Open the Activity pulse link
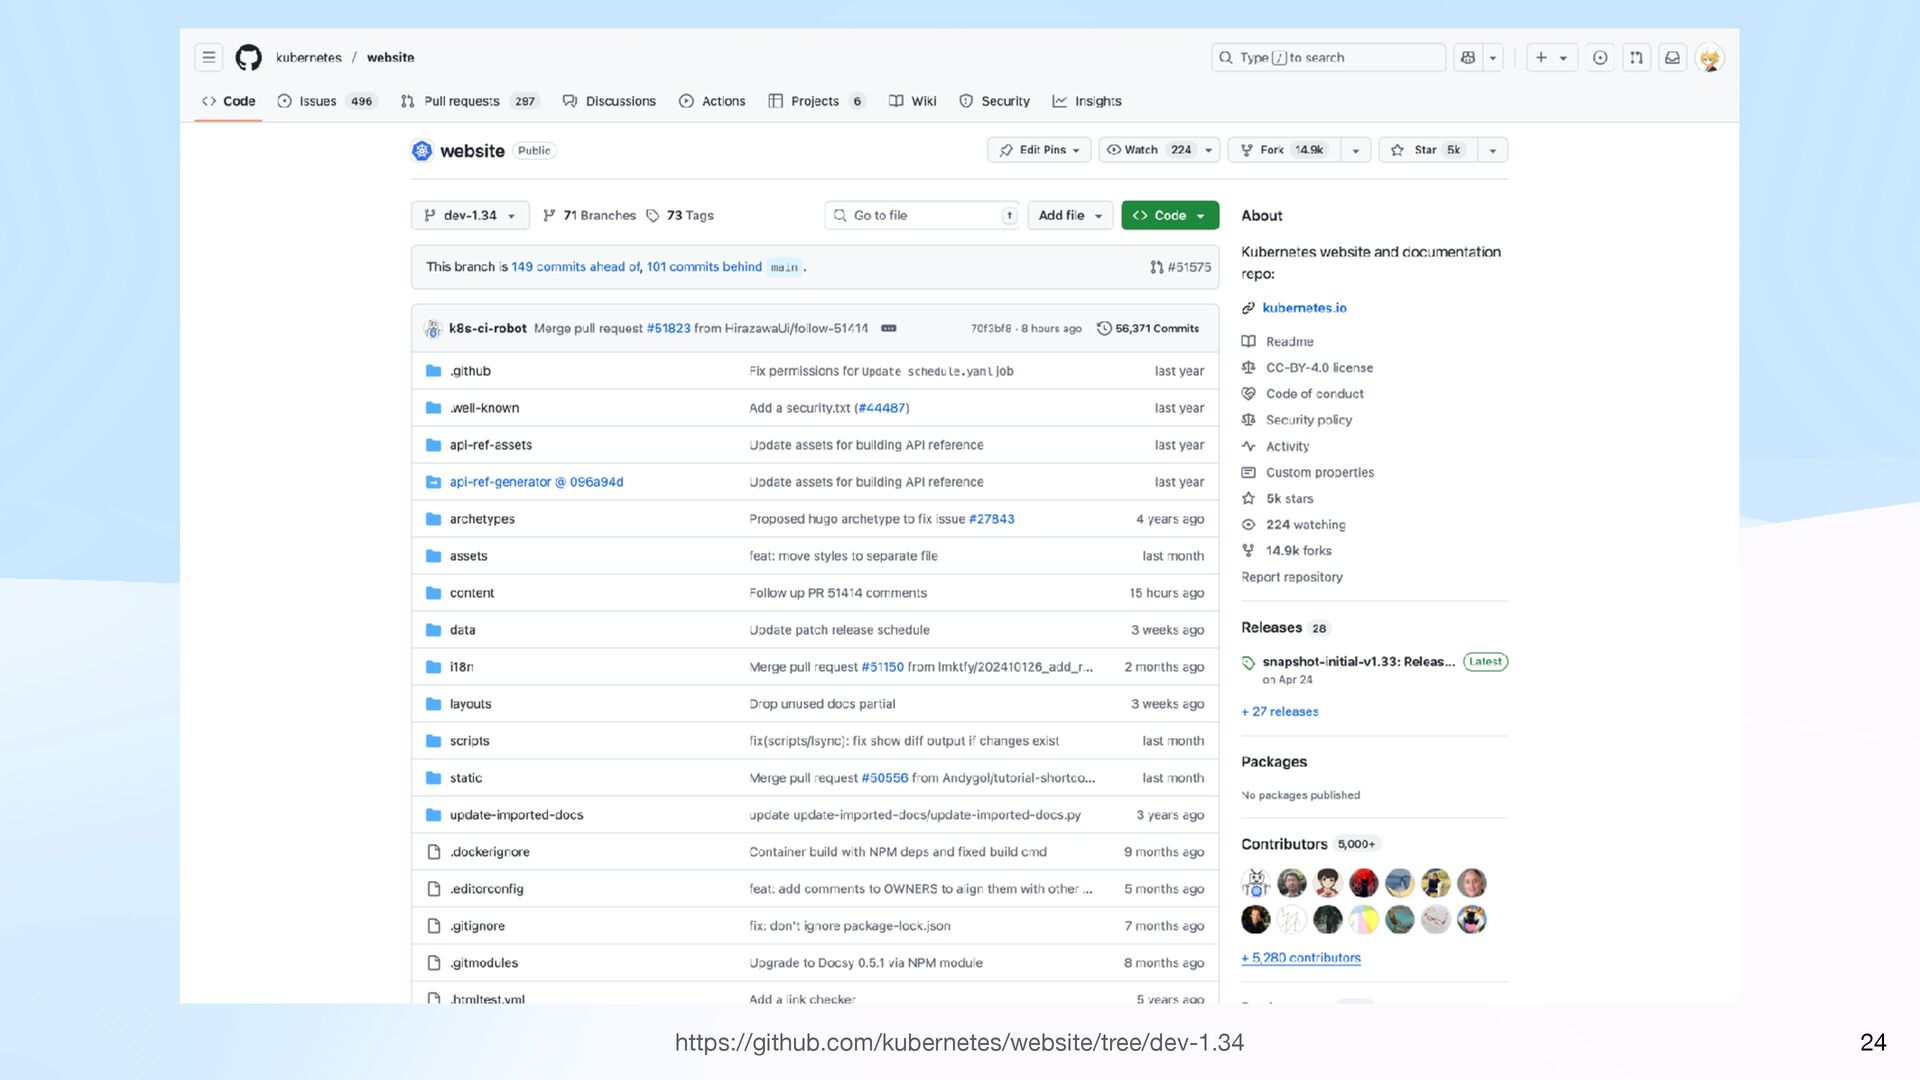This screenshot has height=1080, width=1920. pyautogui.click(x=1276, y=447)
